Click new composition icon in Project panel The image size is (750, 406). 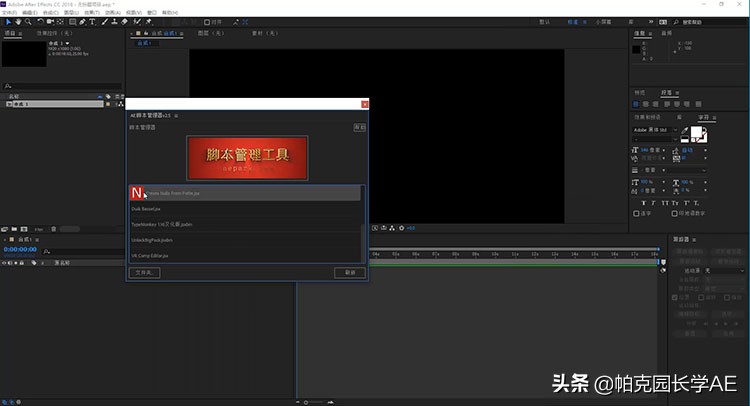[24, 230]
